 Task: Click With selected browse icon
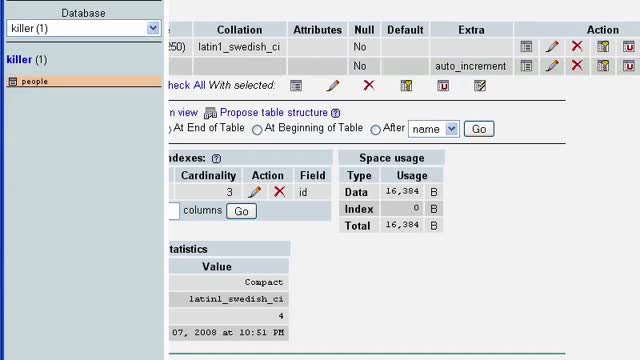click(x=296, y=86)
